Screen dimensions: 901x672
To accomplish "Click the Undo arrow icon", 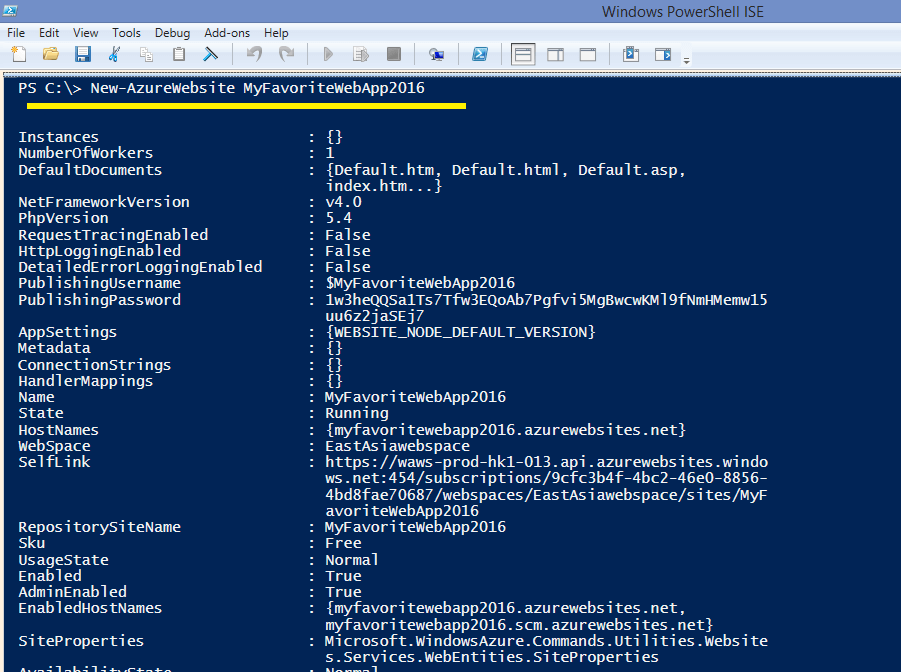I will point(254,54).
